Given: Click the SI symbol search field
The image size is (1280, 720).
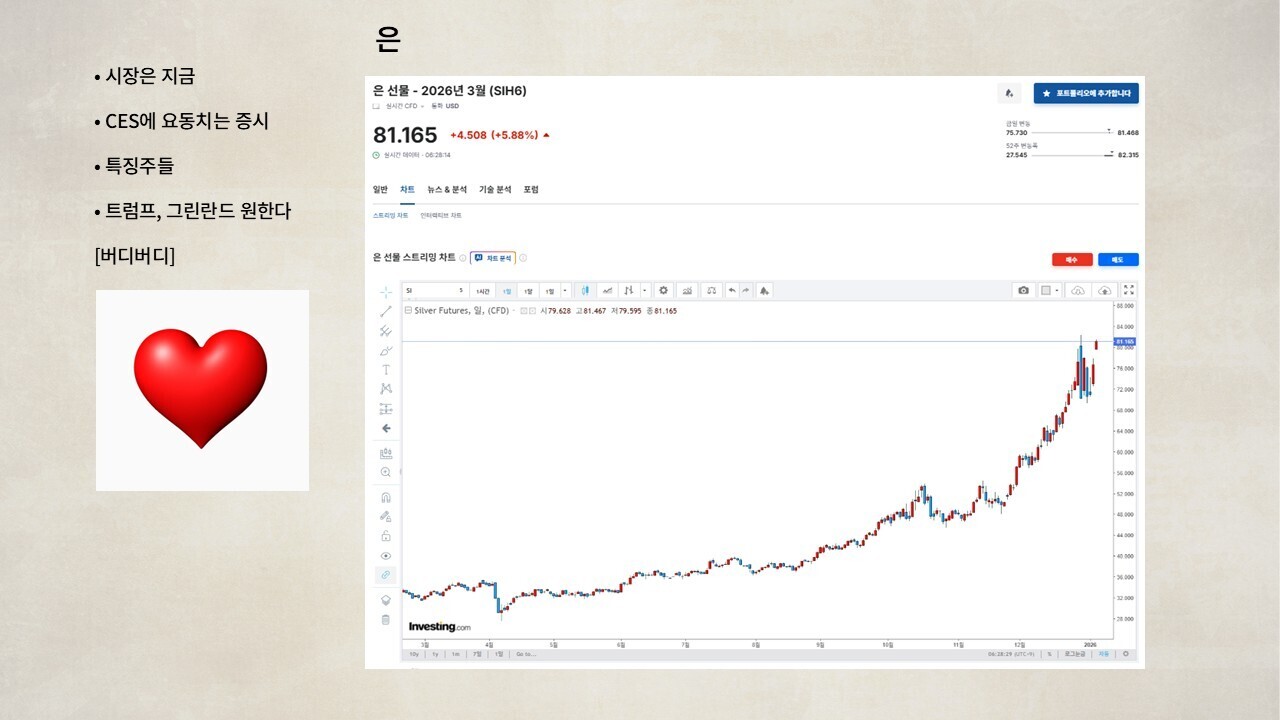Looking at the screenshot, I should pyautogui.click(x=434, y=290).
